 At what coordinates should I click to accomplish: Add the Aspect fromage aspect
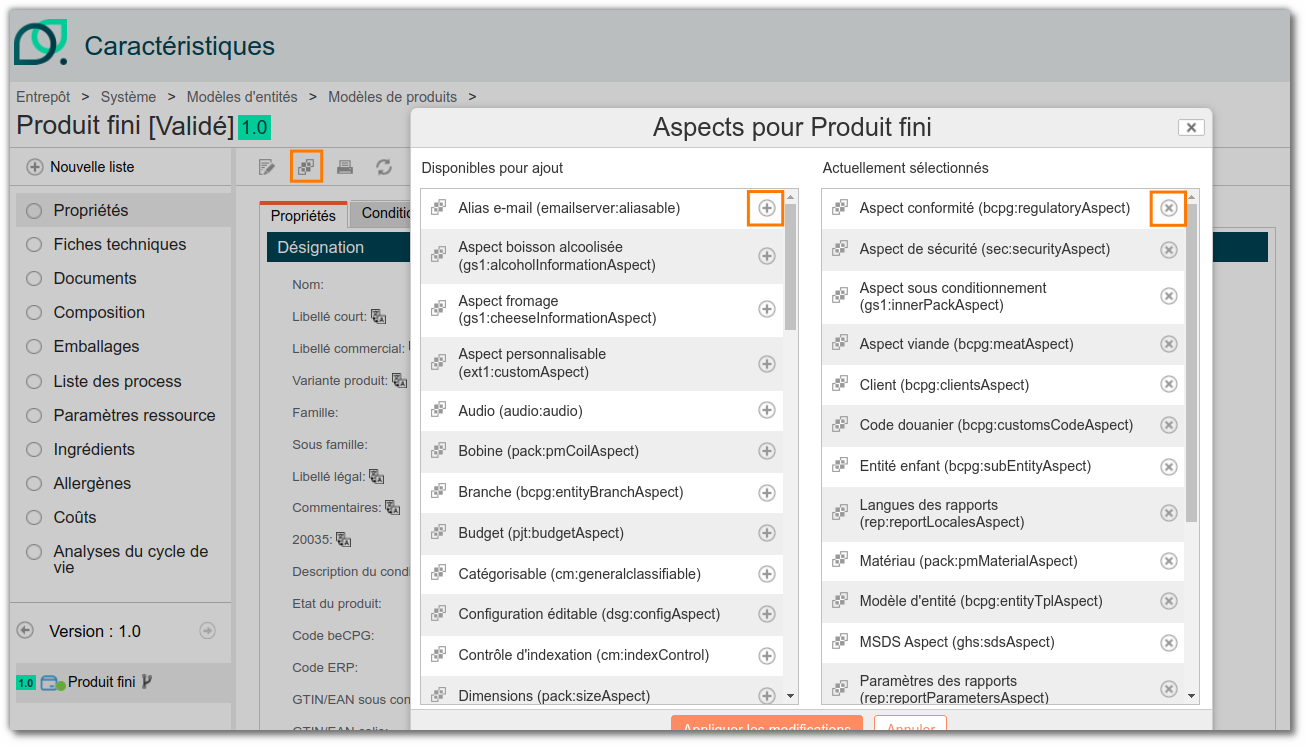(x=766, y=309)
